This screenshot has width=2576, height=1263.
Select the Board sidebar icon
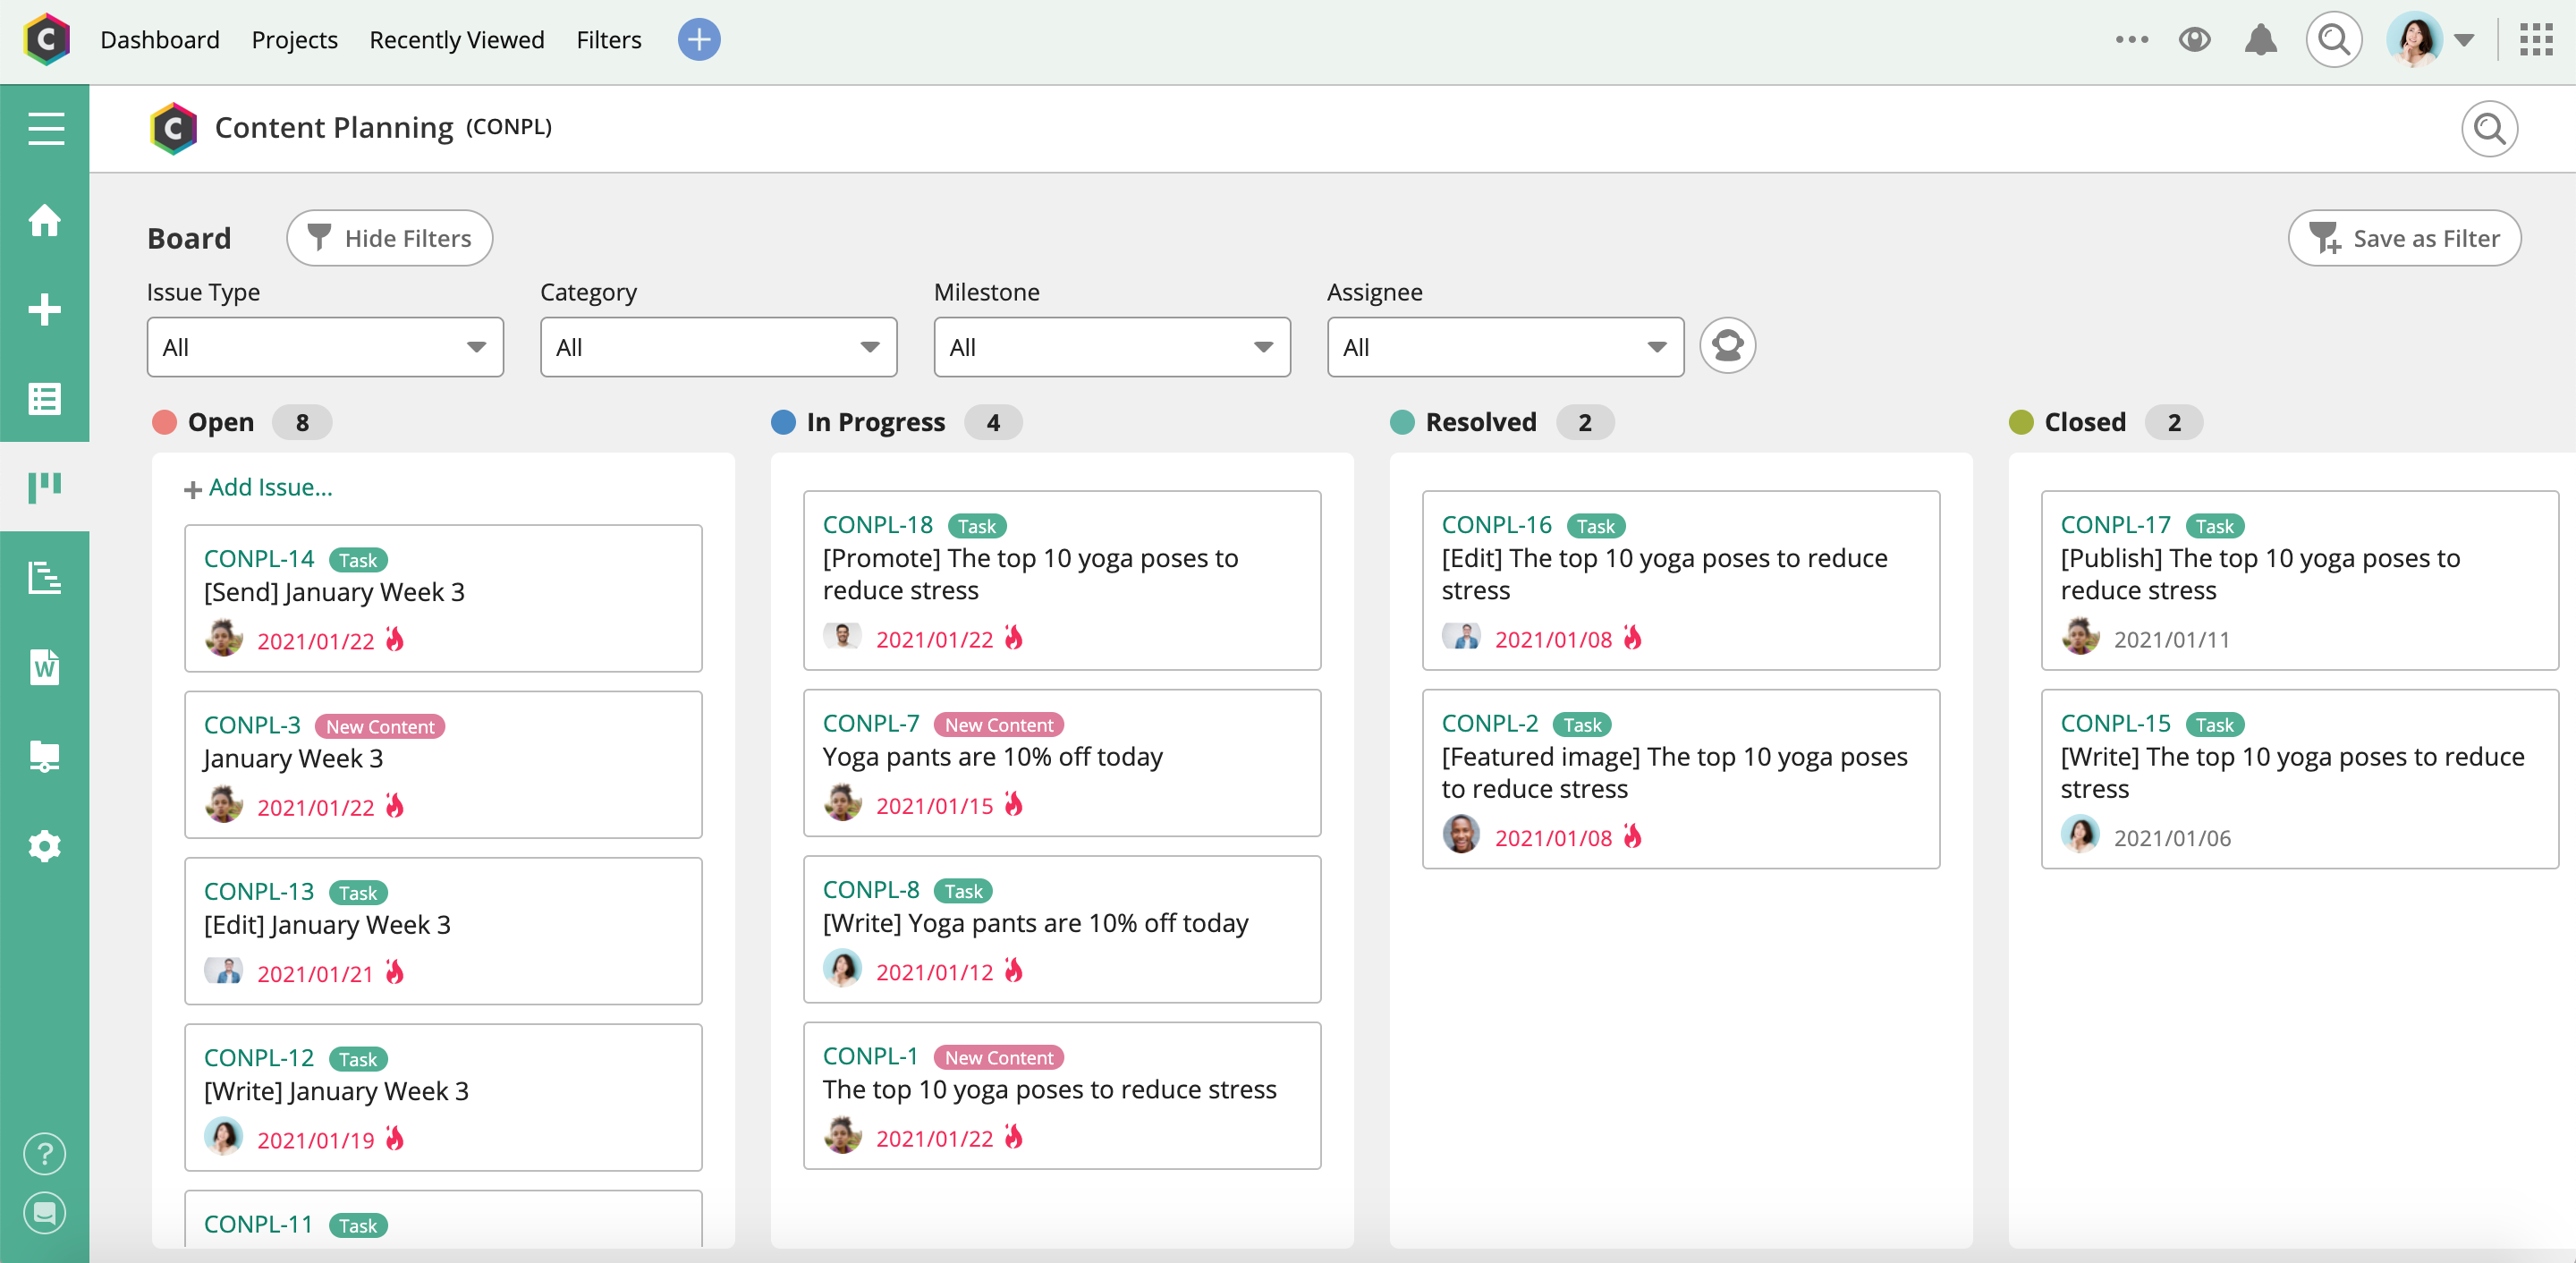click(45, 487)
